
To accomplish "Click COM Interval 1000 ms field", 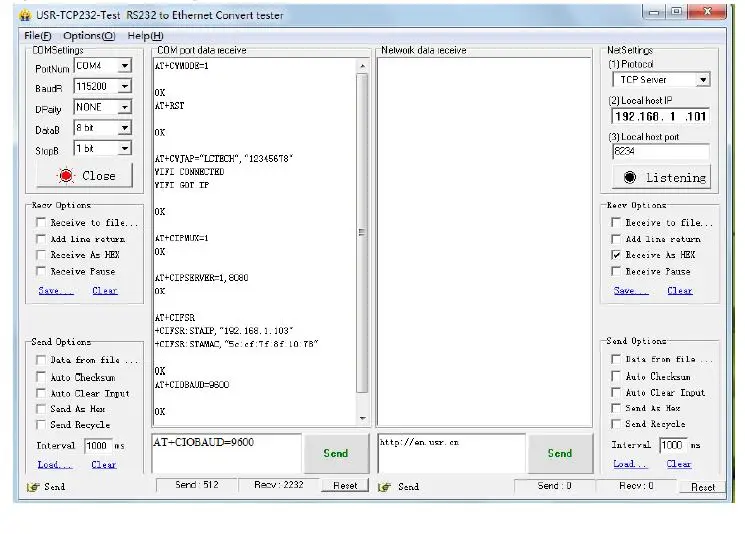I will point(98,446).
